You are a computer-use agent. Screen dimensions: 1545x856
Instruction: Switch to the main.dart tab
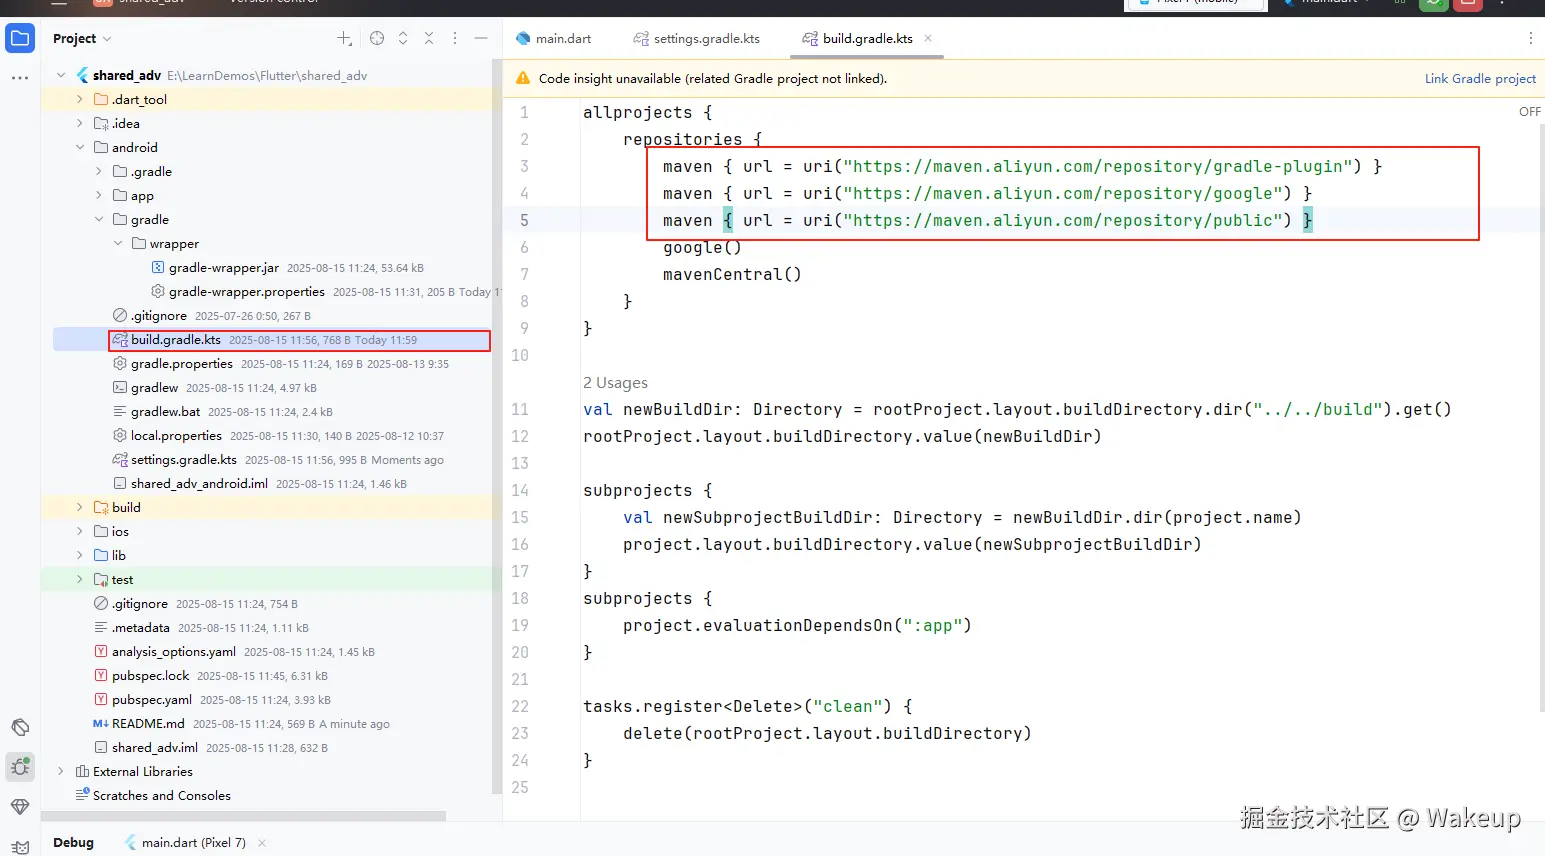click(x=562, y=38)
